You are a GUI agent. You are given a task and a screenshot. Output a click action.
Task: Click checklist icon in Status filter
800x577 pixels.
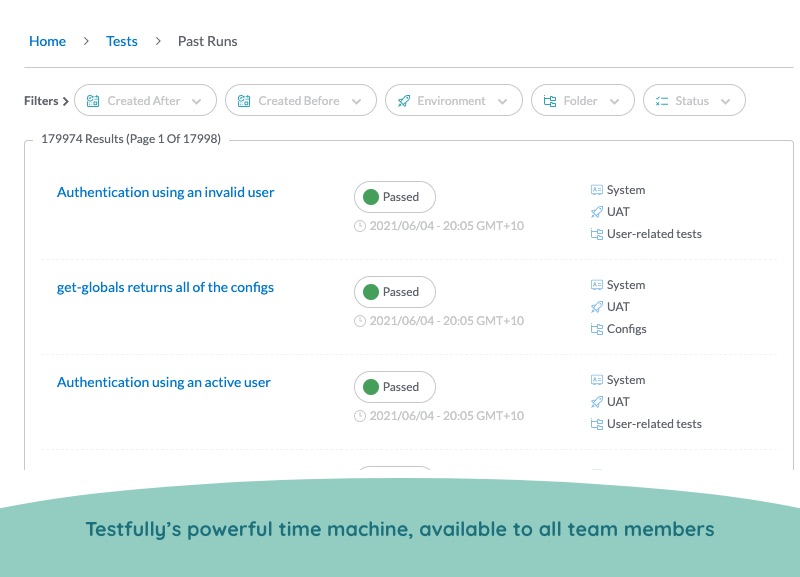(662, 101)
